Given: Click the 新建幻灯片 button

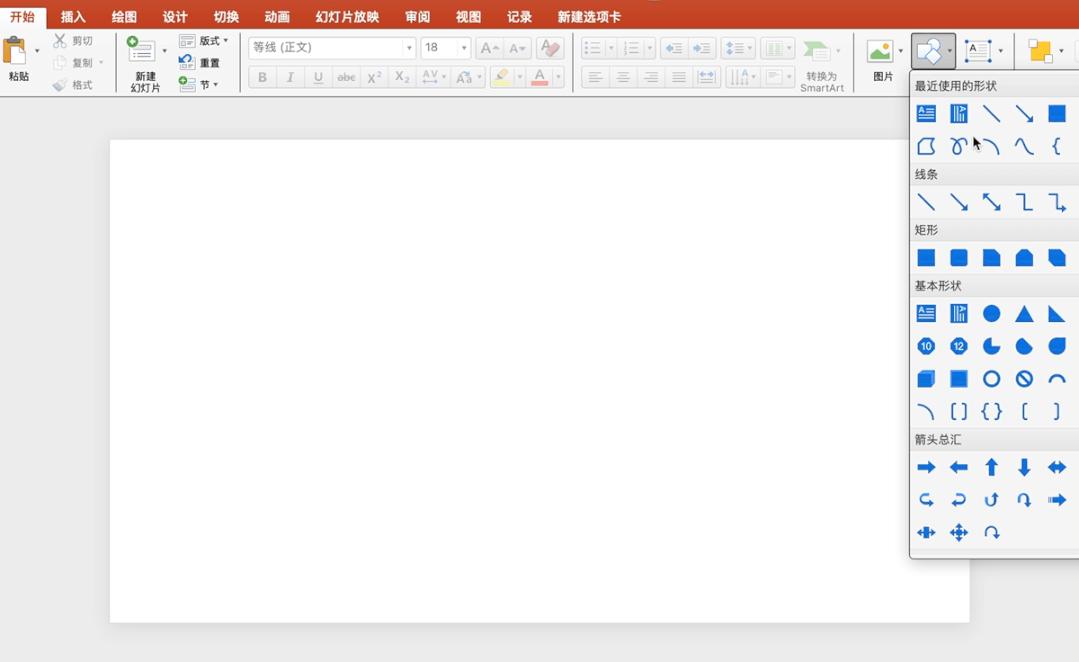Looking at the screenshot, I should pos(145,65).
